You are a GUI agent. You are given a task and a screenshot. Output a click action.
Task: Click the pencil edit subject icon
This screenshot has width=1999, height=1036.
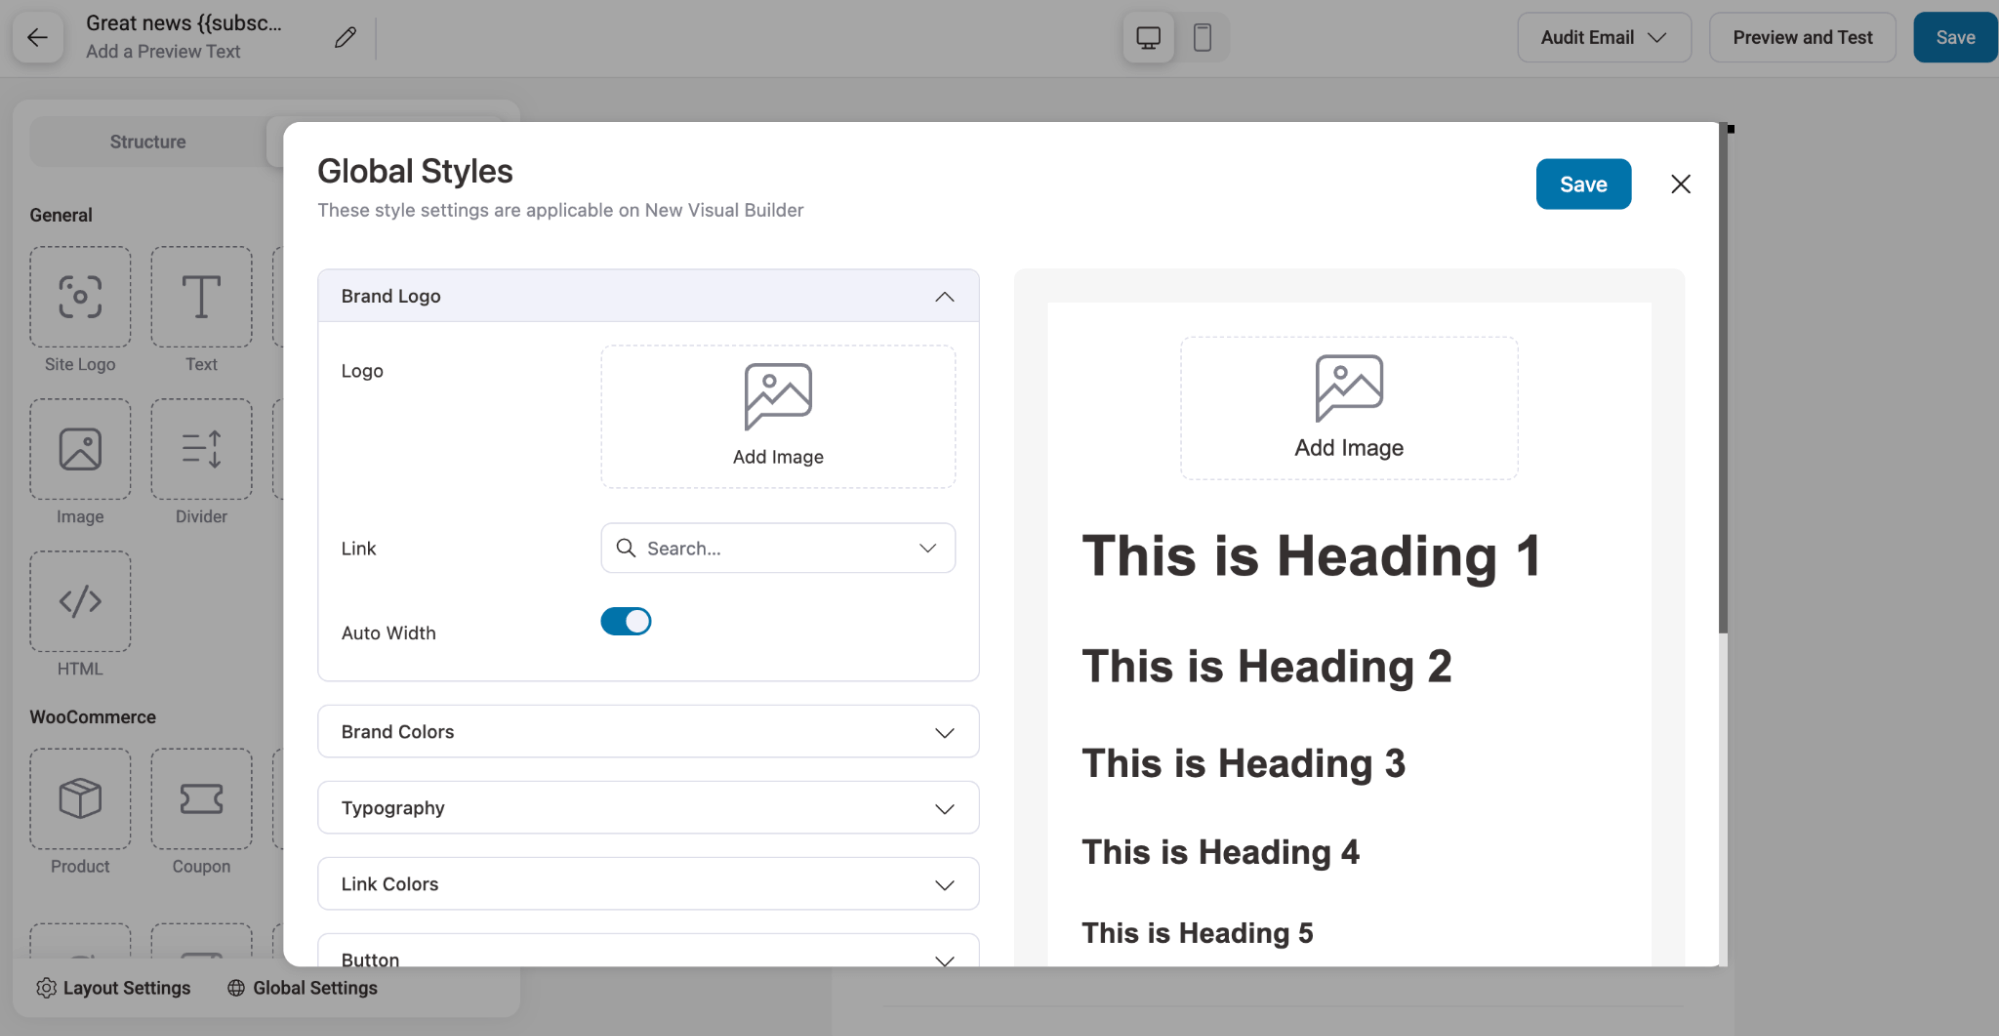[345, 38]
